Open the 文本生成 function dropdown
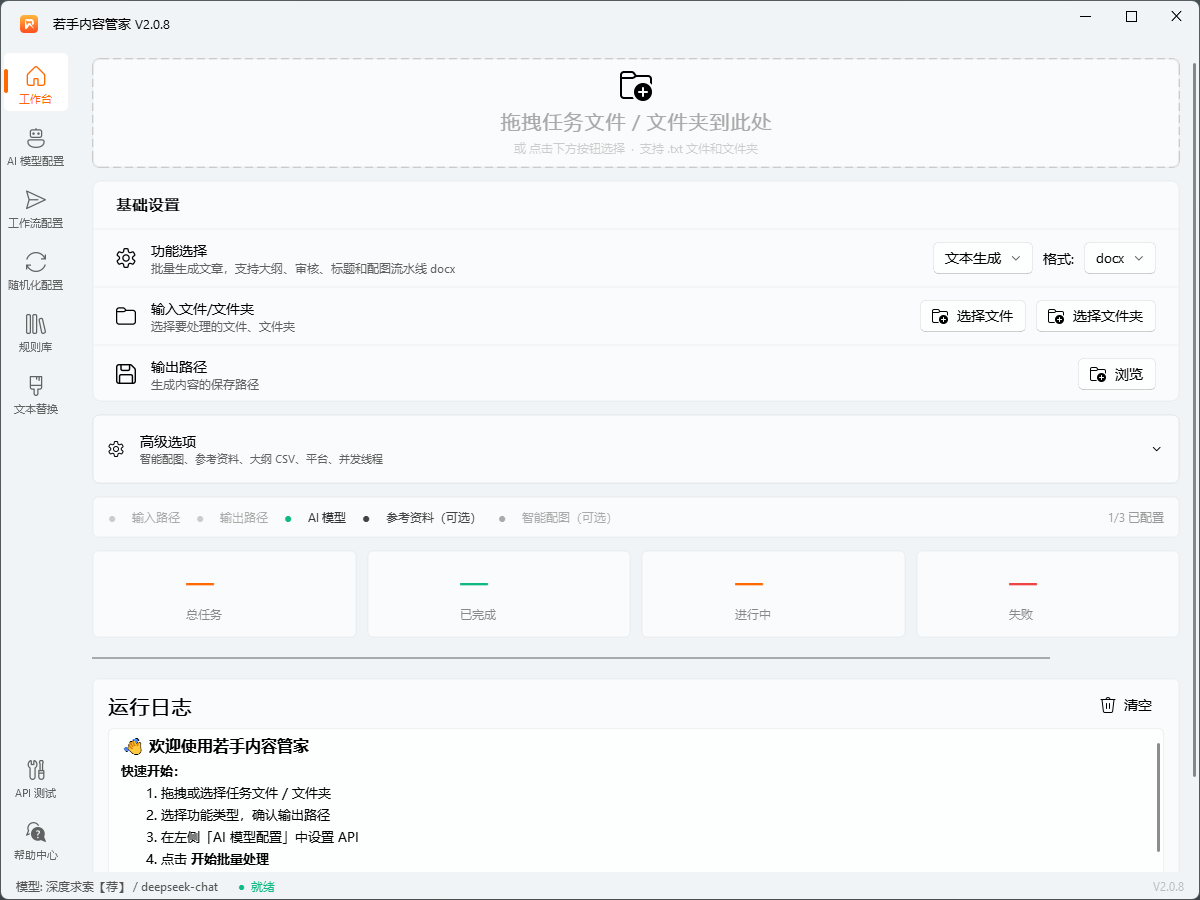 982,258
